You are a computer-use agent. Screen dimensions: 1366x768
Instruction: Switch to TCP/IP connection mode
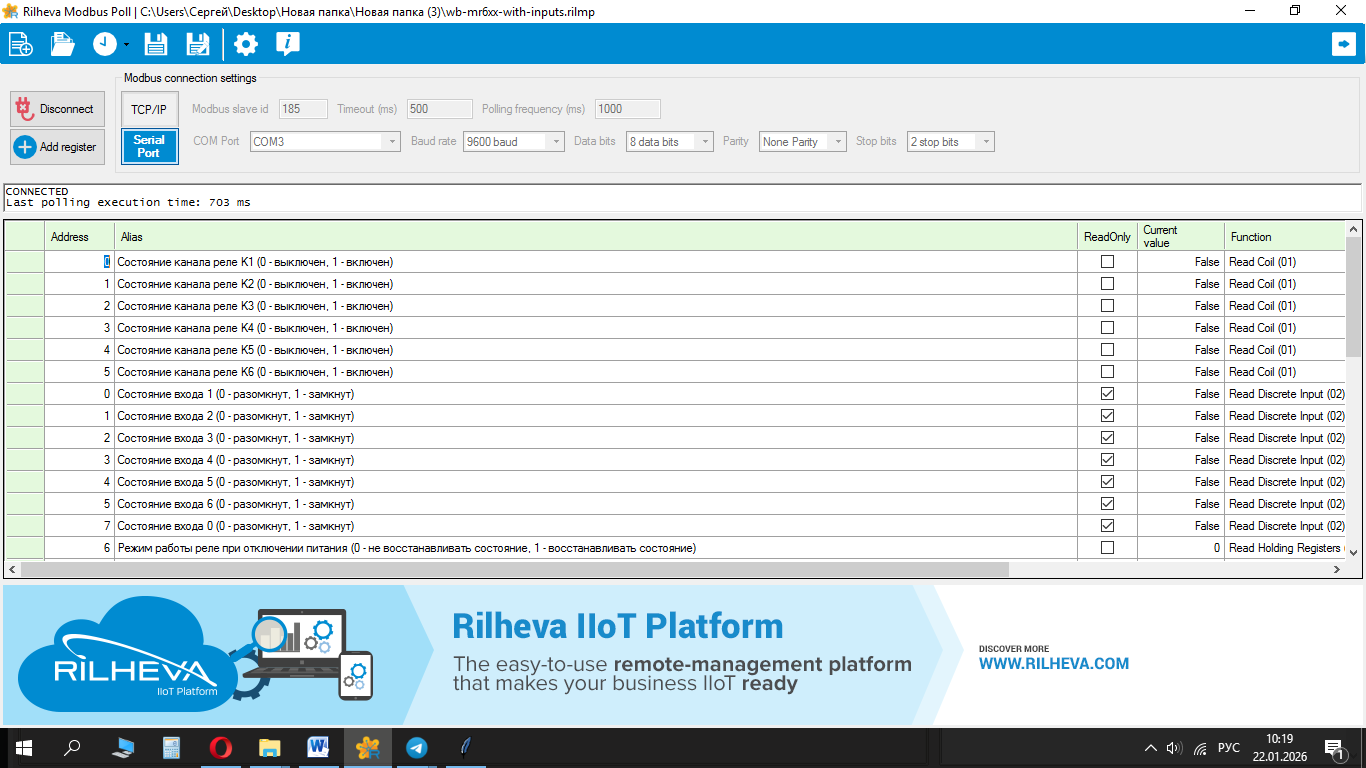tap(149, 109)
